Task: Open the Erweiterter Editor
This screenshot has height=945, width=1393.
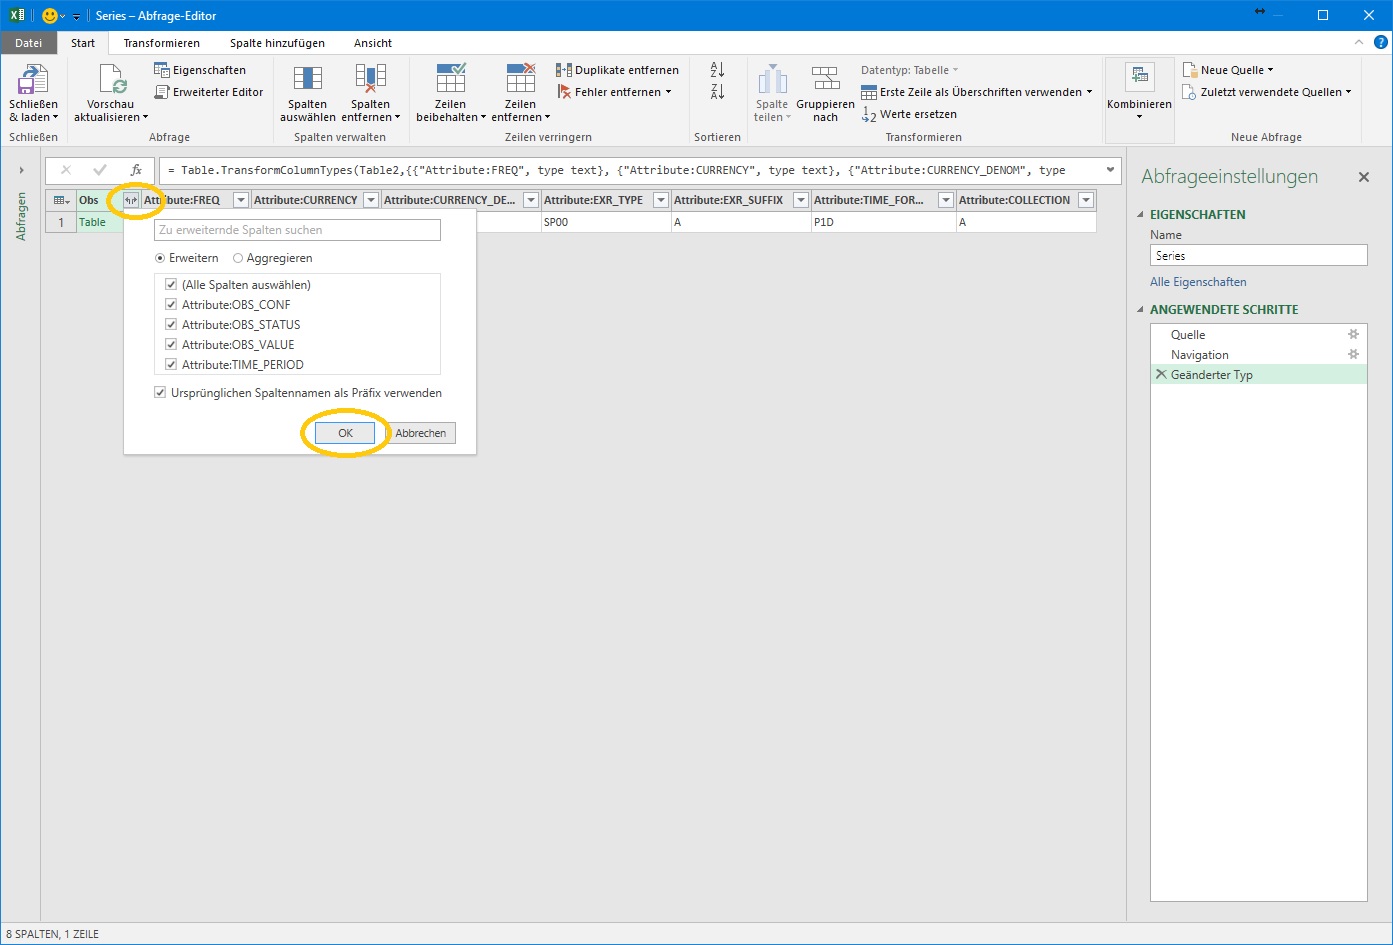Action: point(208,92)
